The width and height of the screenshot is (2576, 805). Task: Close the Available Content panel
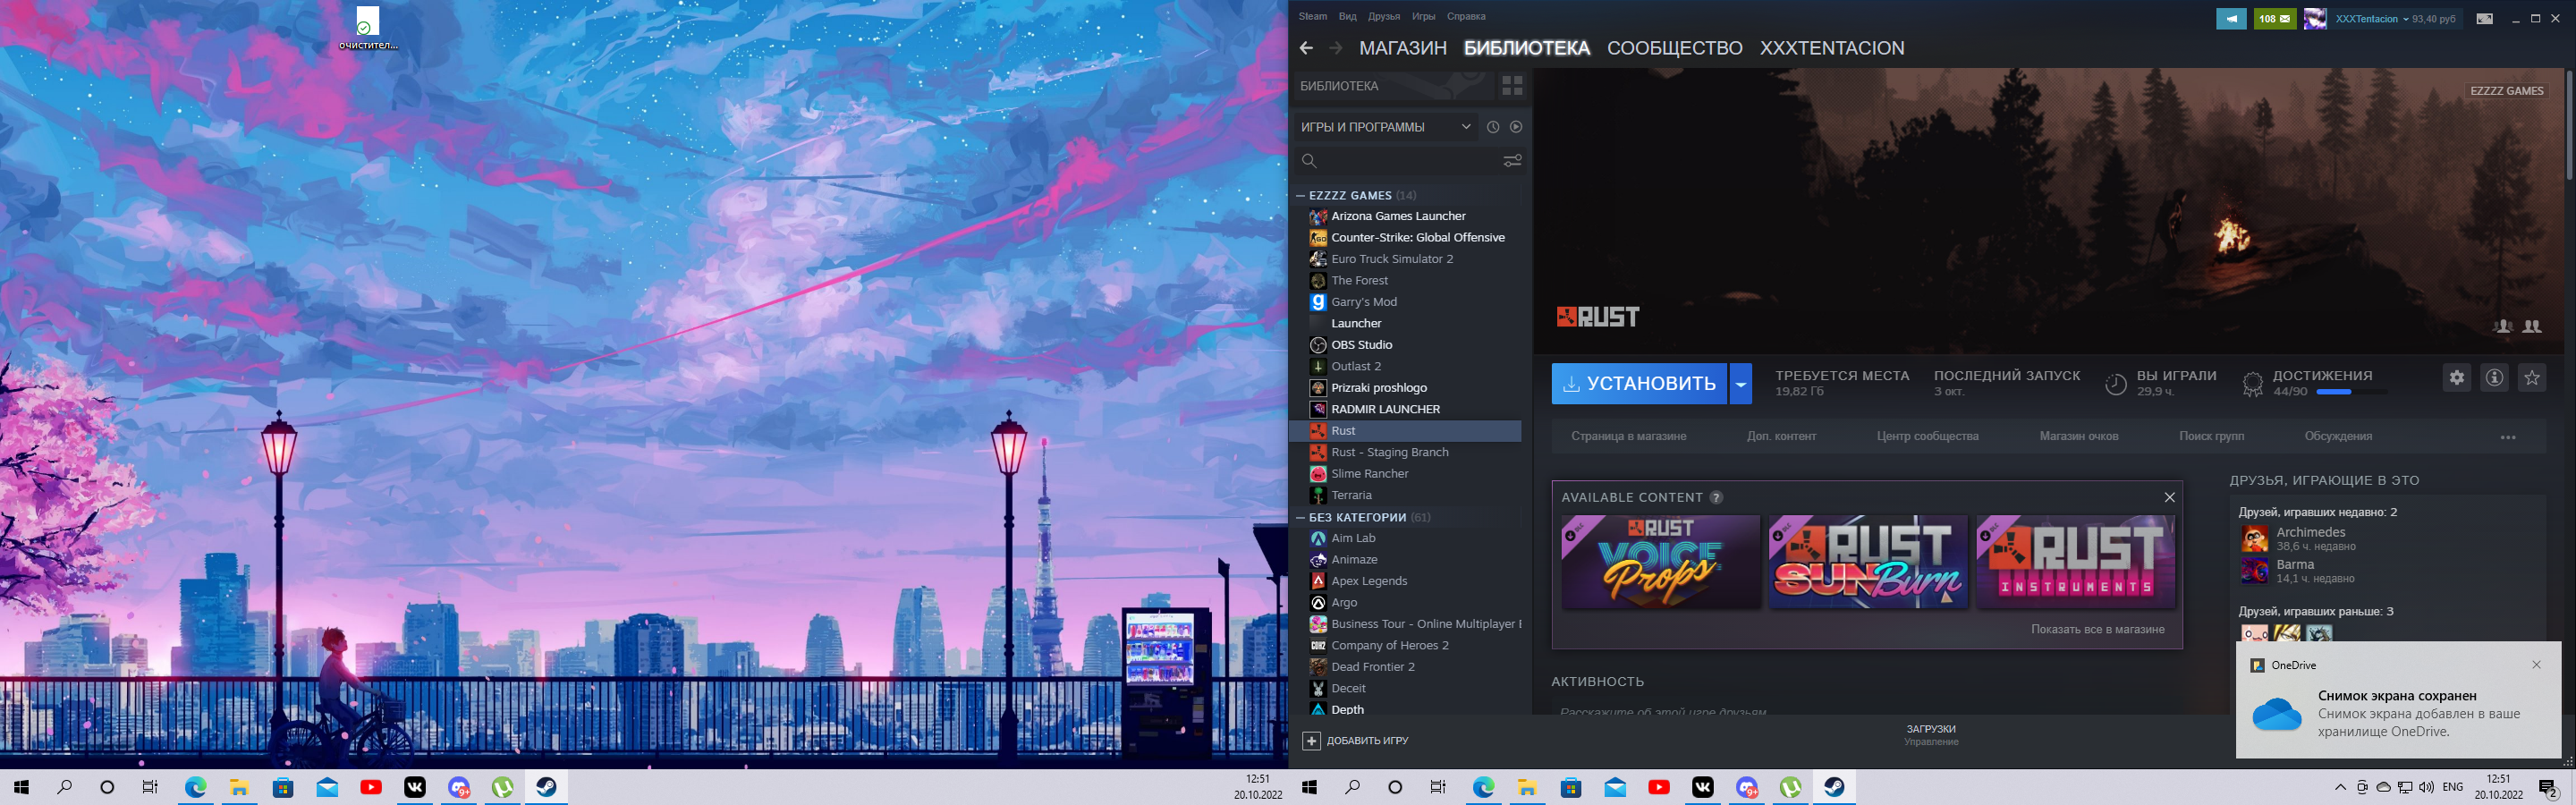[2169, 498]
